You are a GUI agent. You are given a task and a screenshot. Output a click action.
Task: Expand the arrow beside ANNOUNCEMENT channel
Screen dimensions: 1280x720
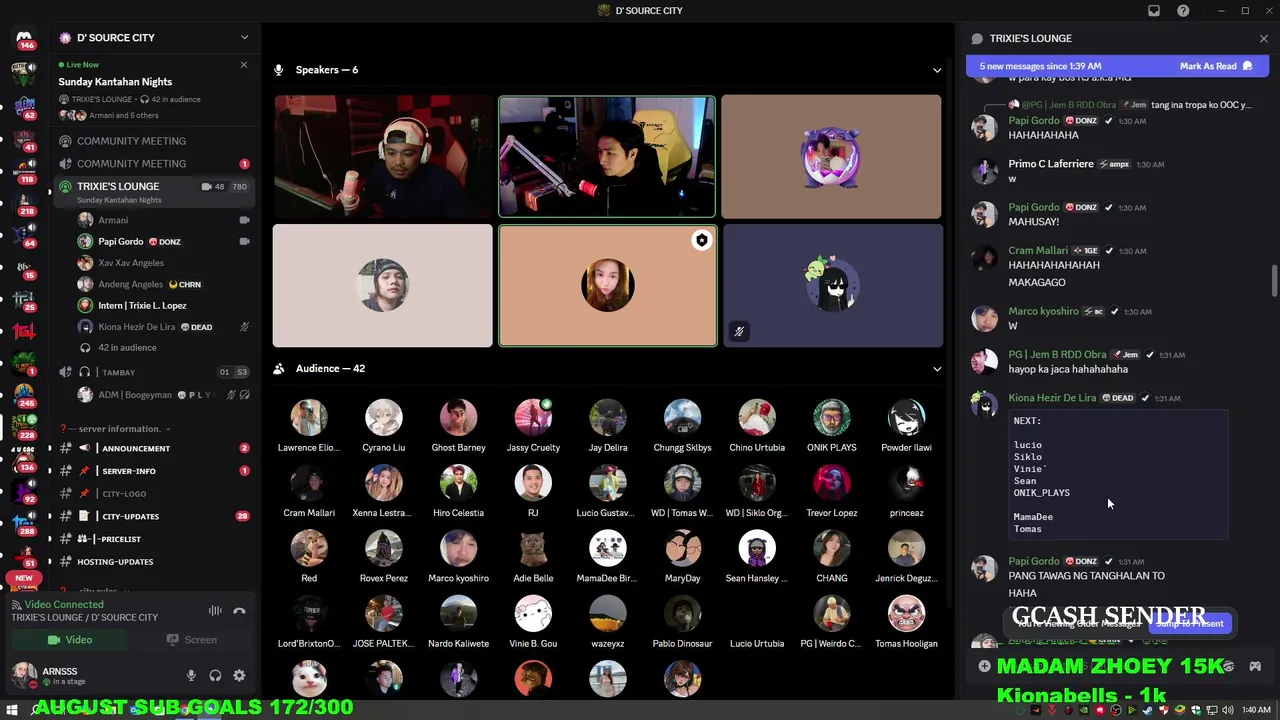coord(50,448)
